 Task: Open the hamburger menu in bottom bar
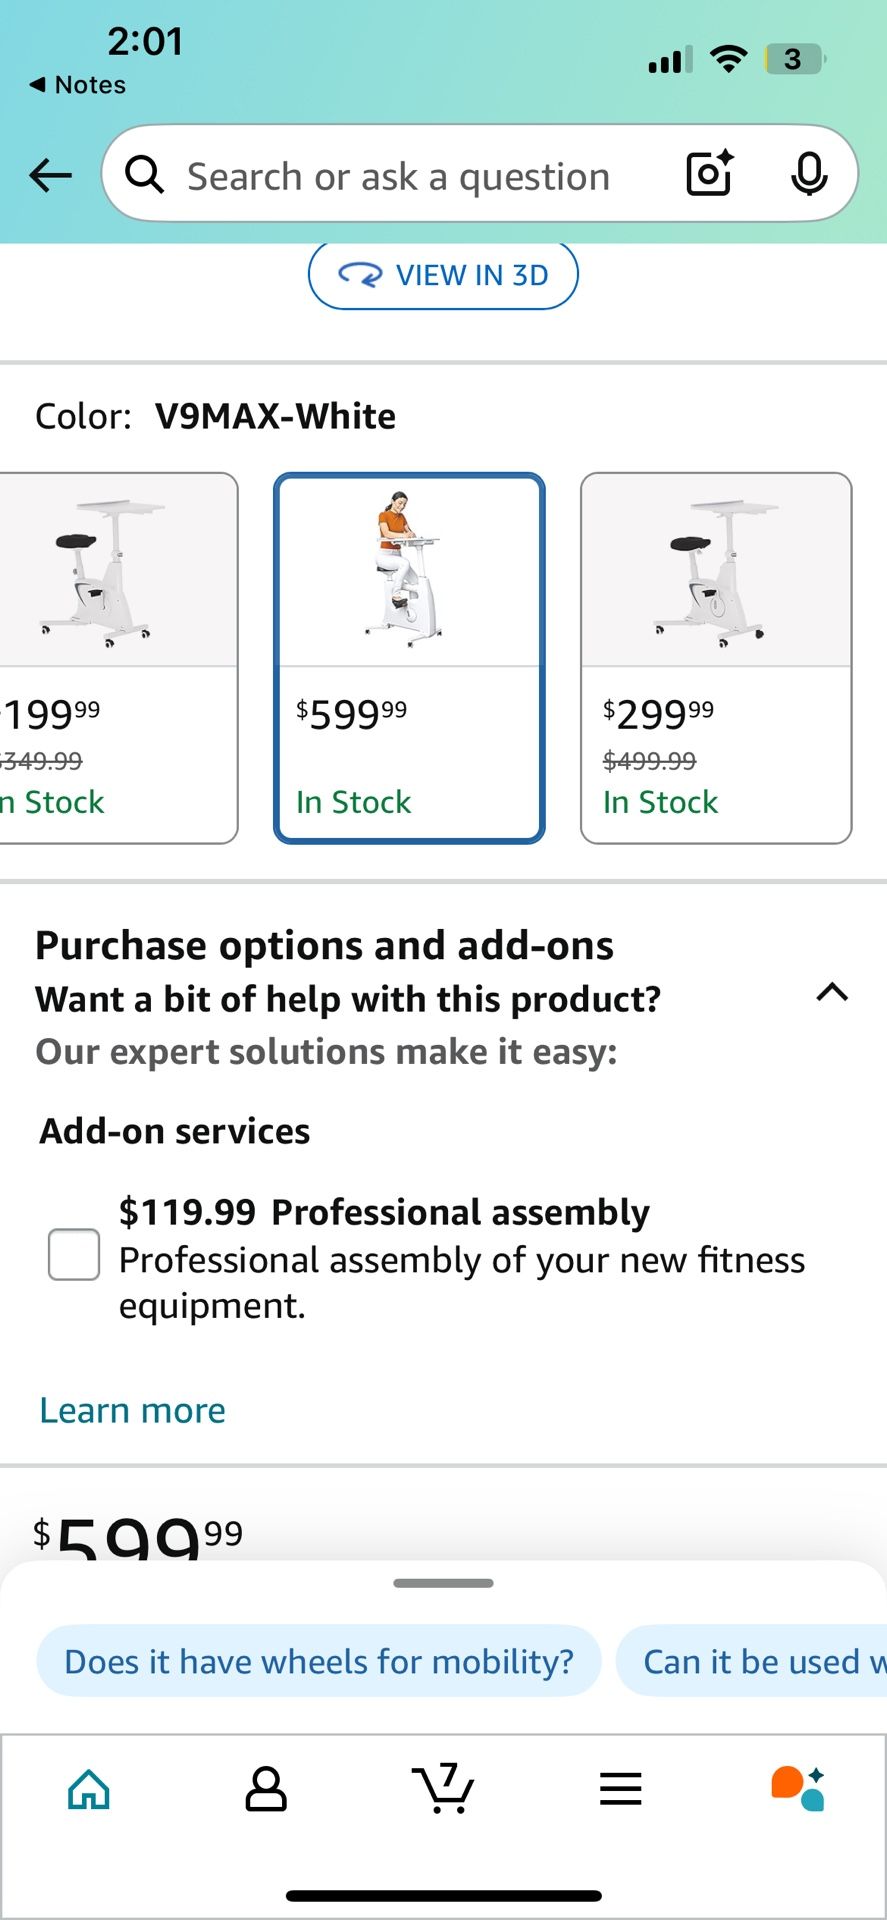(x=620, y=1789)
